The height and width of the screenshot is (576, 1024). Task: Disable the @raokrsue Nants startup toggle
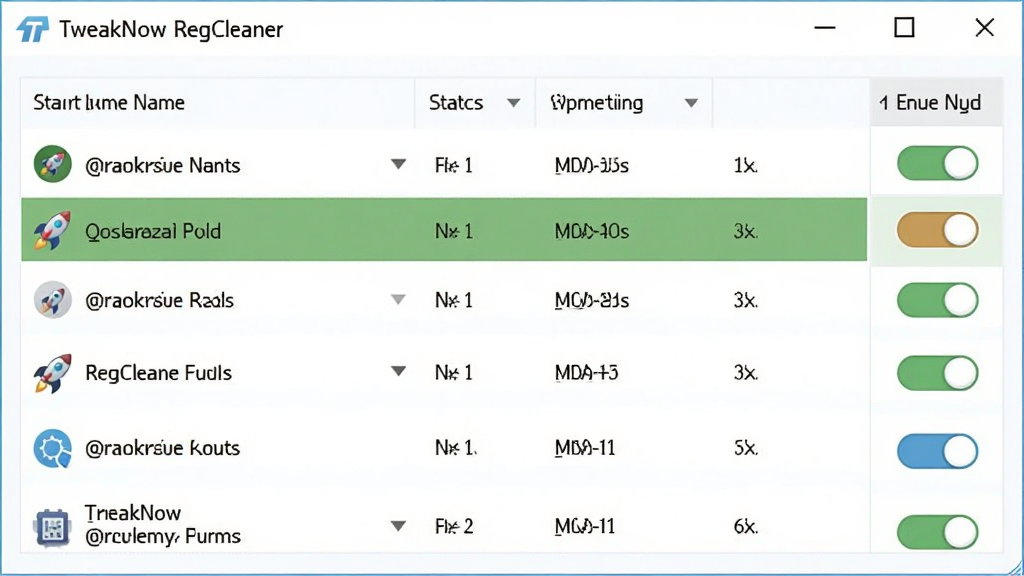(x=937, y=163)
